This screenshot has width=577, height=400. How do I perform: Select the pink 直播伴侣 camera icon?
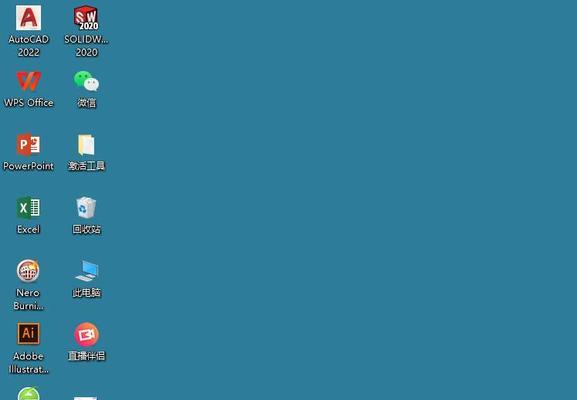point(86,334)
